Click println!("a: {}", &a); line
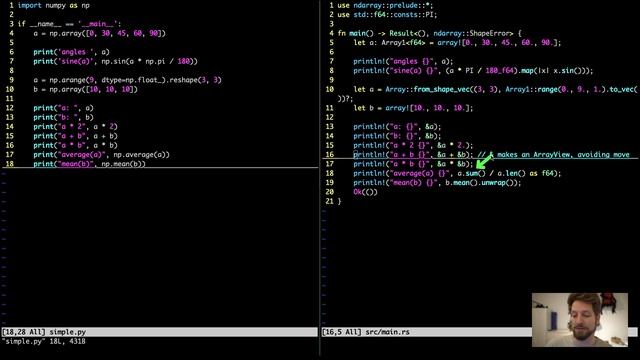640x360 pixels. pyautogui.click(x=398, y=127)
